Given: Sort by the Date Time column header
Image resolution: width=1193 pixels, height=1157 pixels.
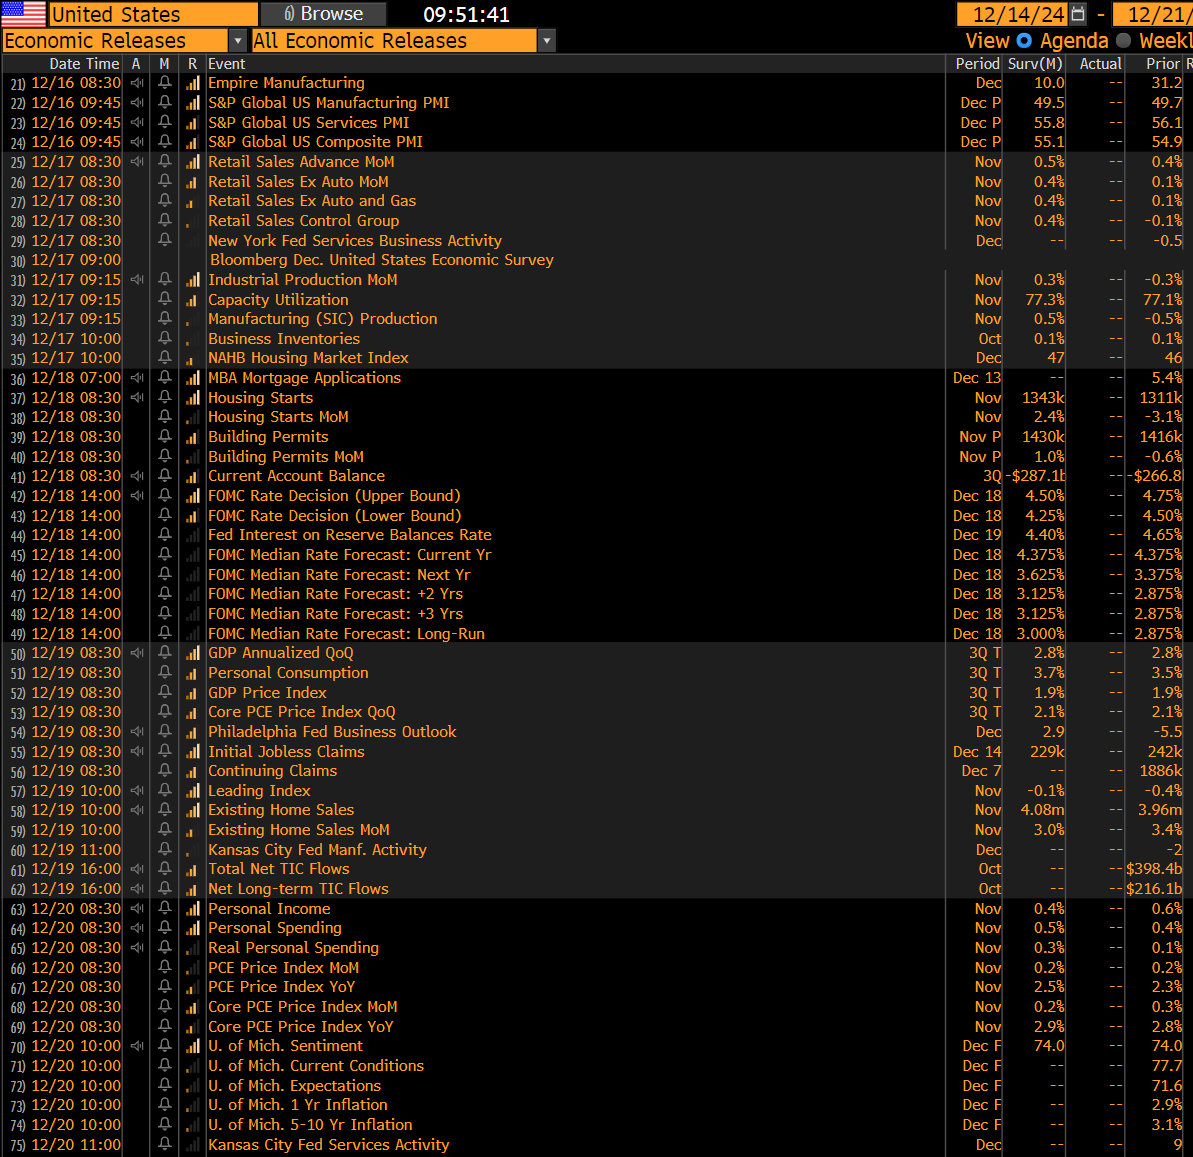Looking at the screenshot, I should pyautogui.click(x=84, y=64).
